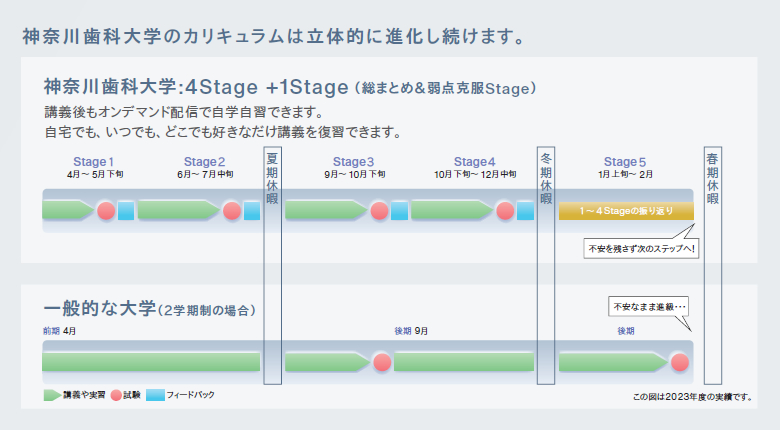This screenshot has height=430, width=780.
Task: Click the この図は2023年度の実績です footnote
Action: pyautogui.click(x=692, y=397)
